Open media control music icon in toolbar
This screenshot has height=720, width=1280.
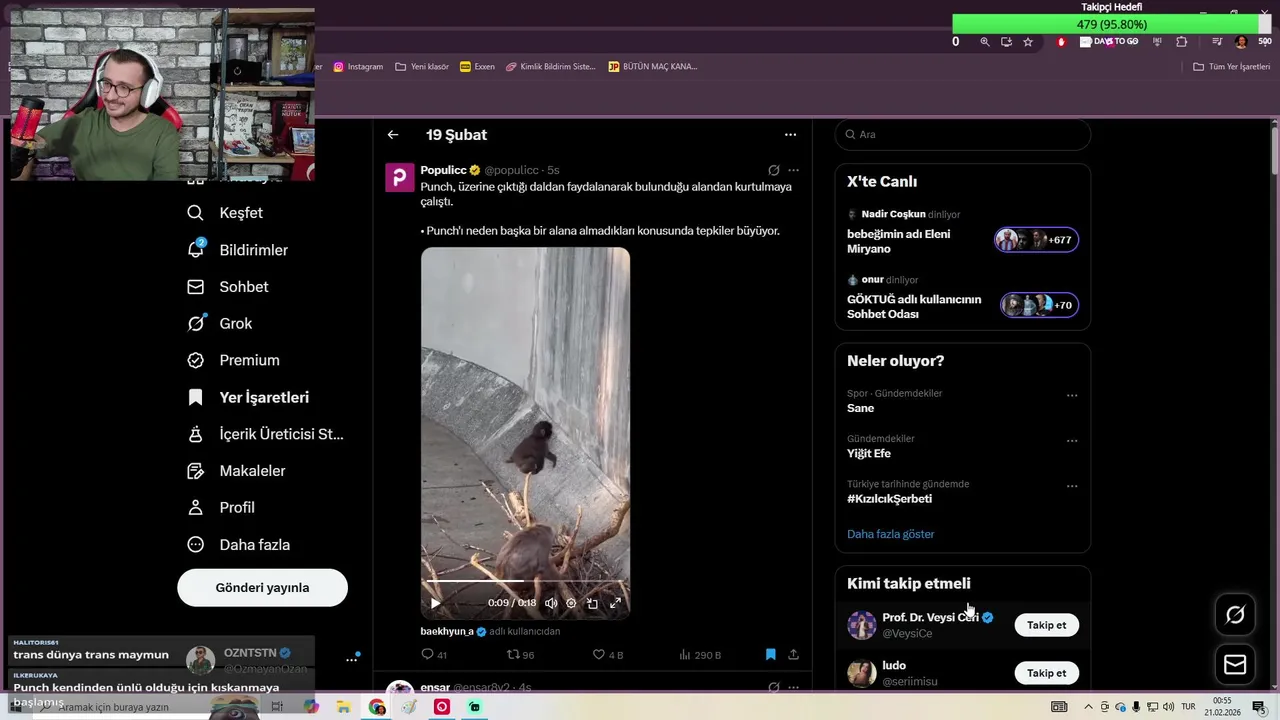[1217, 42]
